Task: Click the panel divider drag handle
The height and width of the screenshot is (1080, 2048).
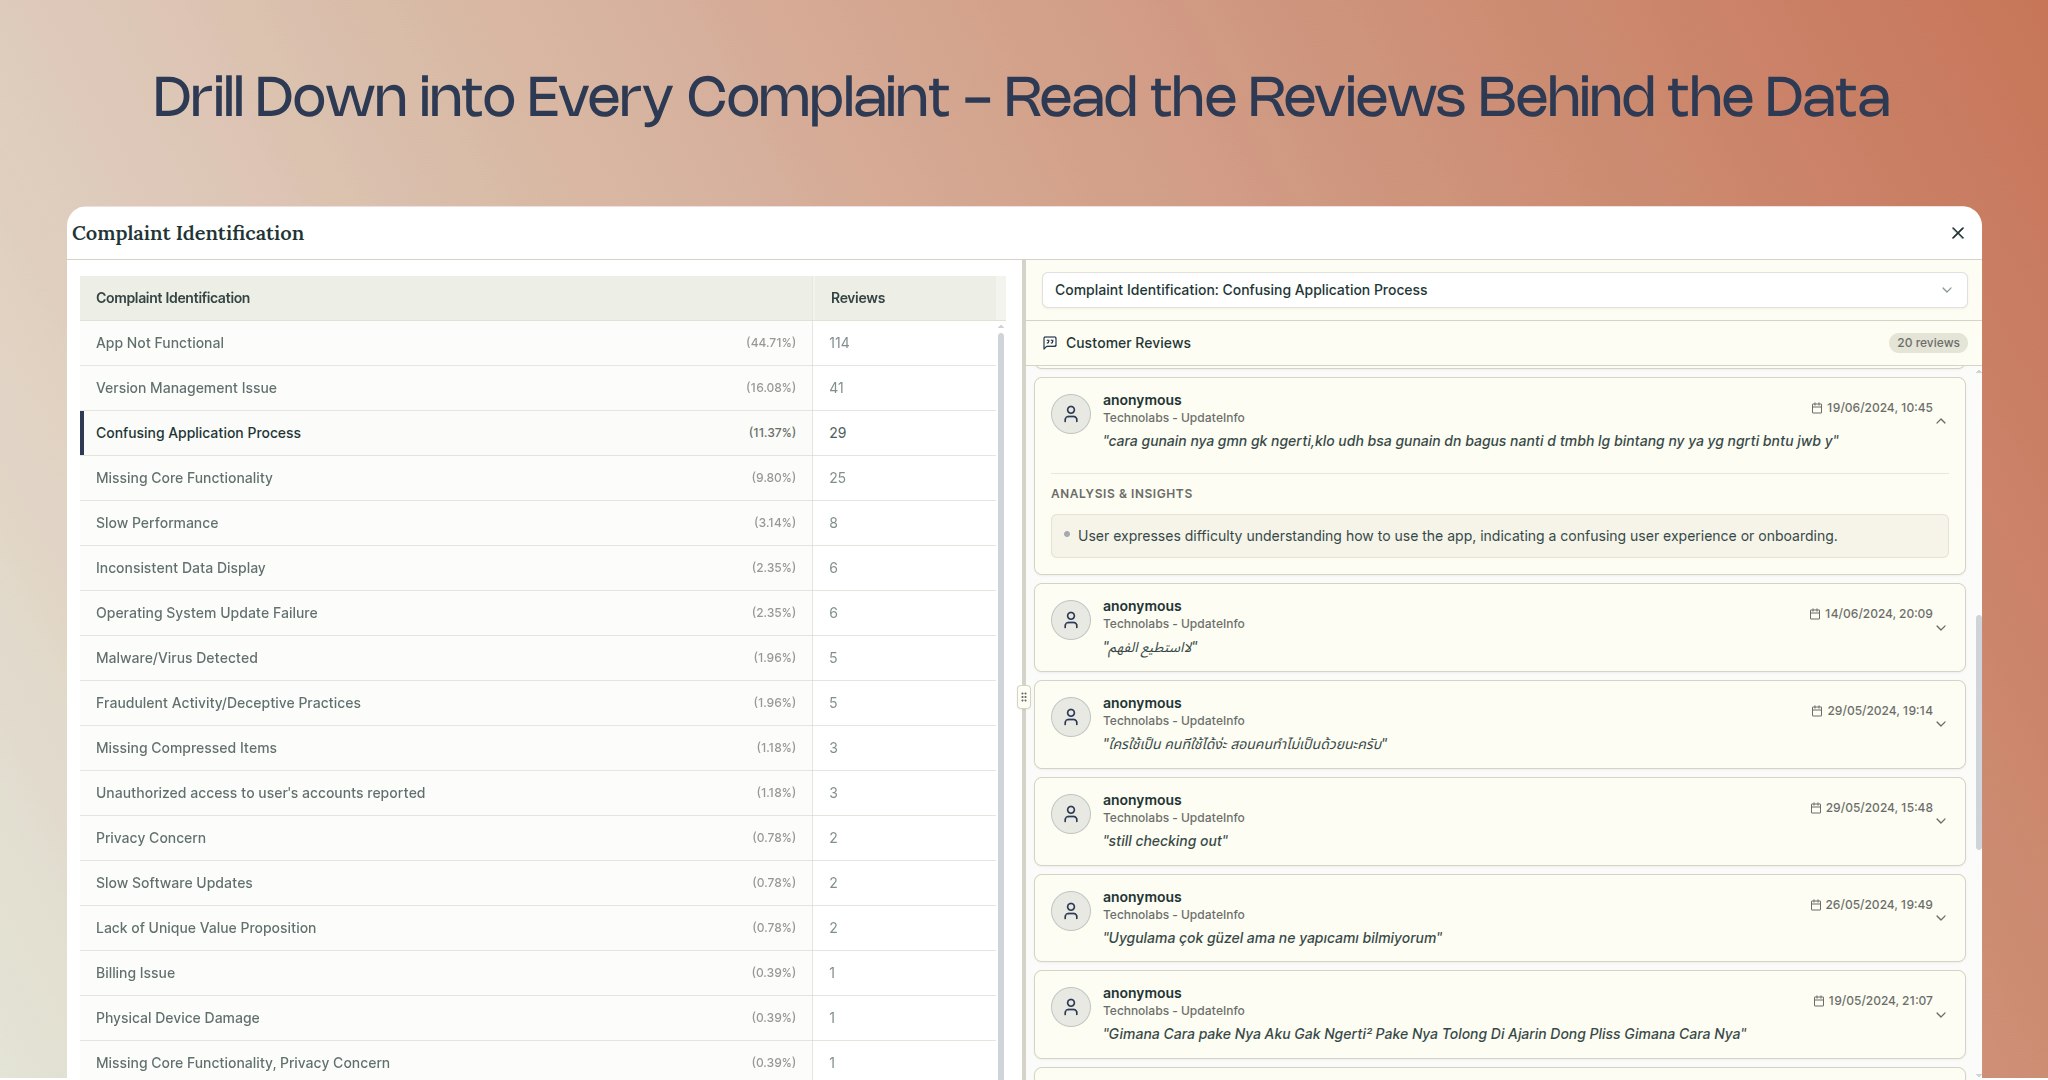Action: [1023, 697]
